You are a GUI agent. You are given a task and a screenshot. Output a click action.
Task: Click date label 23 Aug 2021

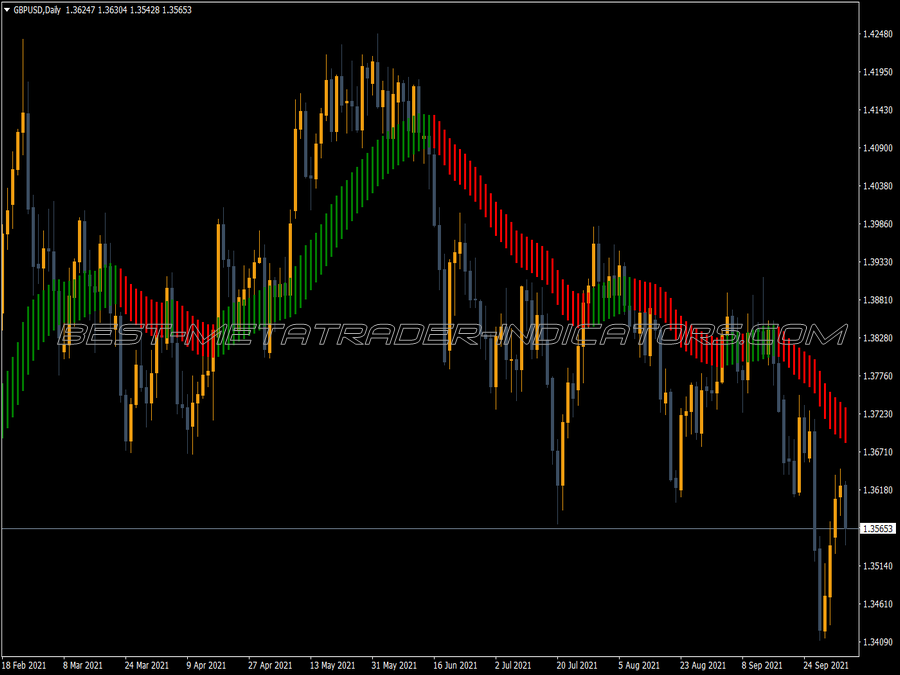tap(703, 665)
